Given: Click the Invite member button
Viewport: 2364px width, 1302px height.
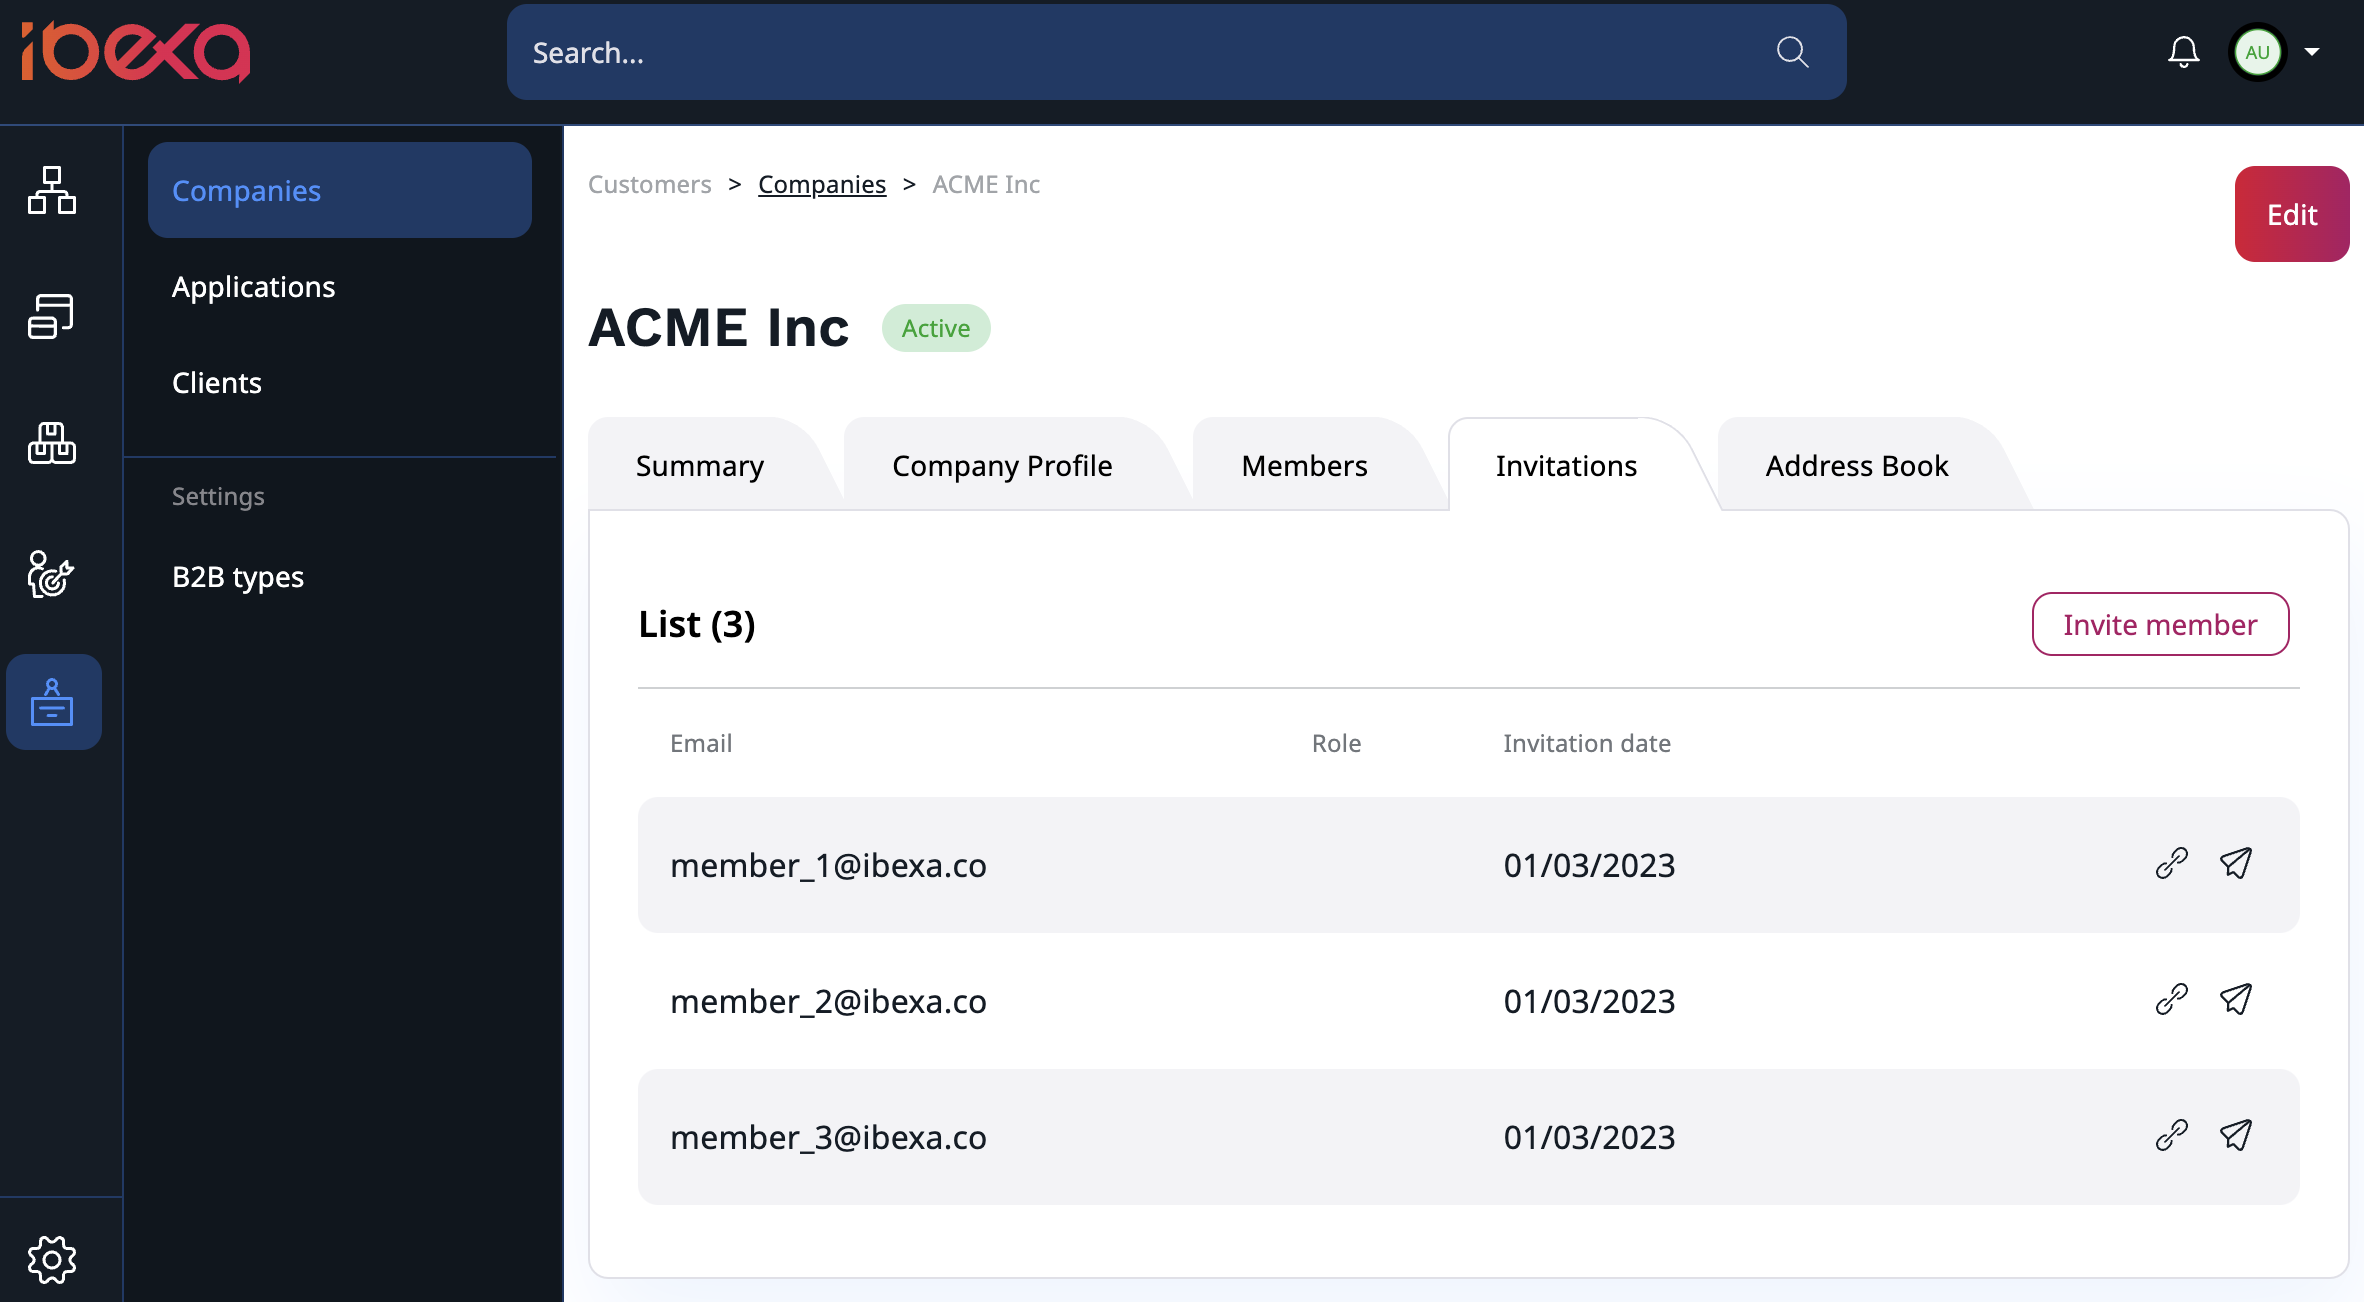Looking at the screenshot, I should pyautogui.click(x=2160, y=625).
